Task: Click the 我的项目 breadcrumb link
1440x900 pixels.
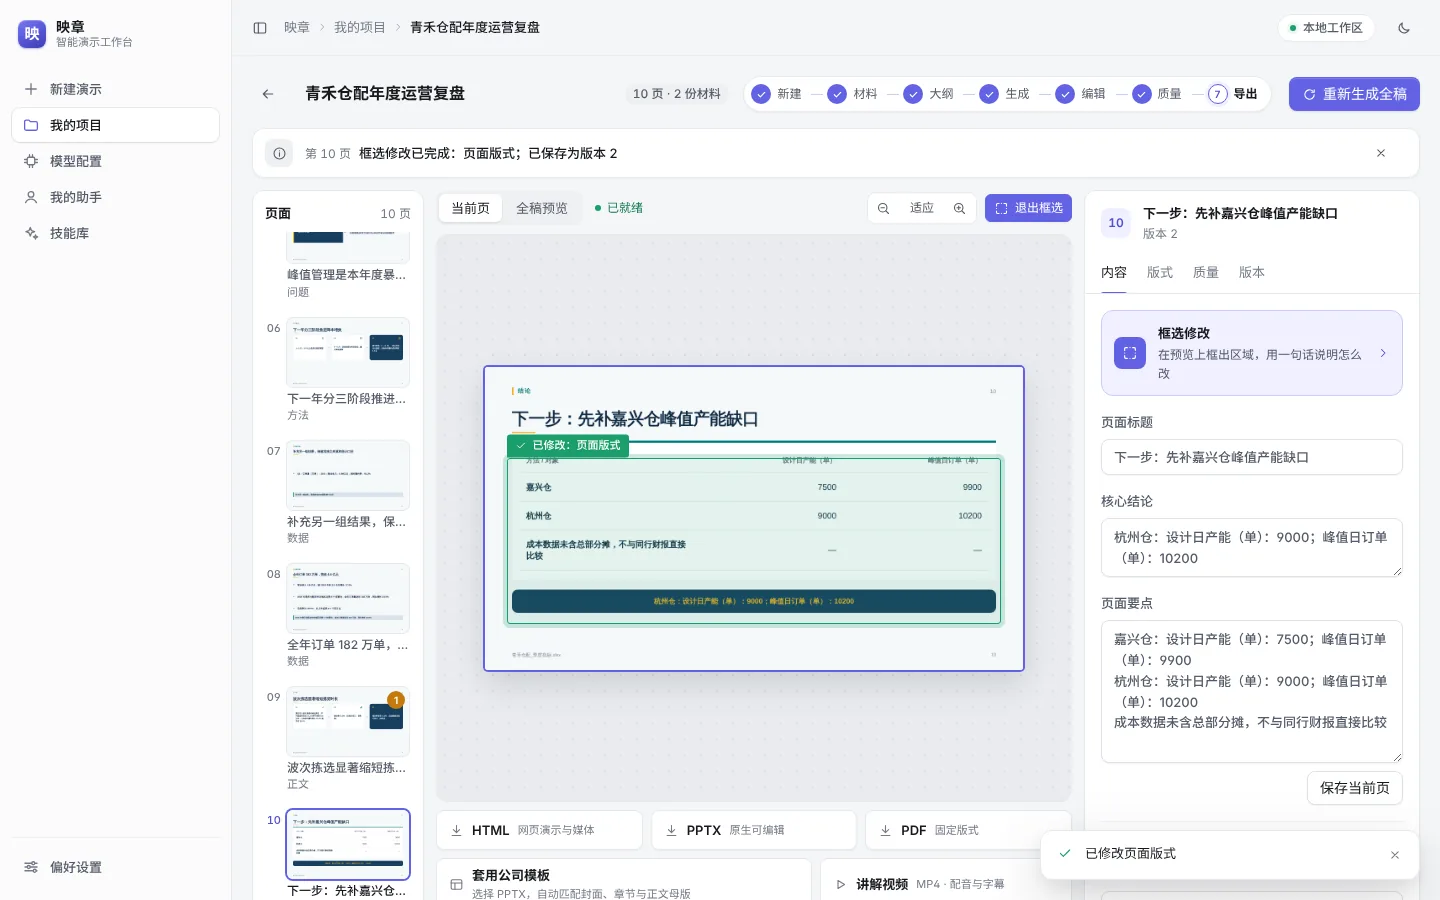Action: 360,28
